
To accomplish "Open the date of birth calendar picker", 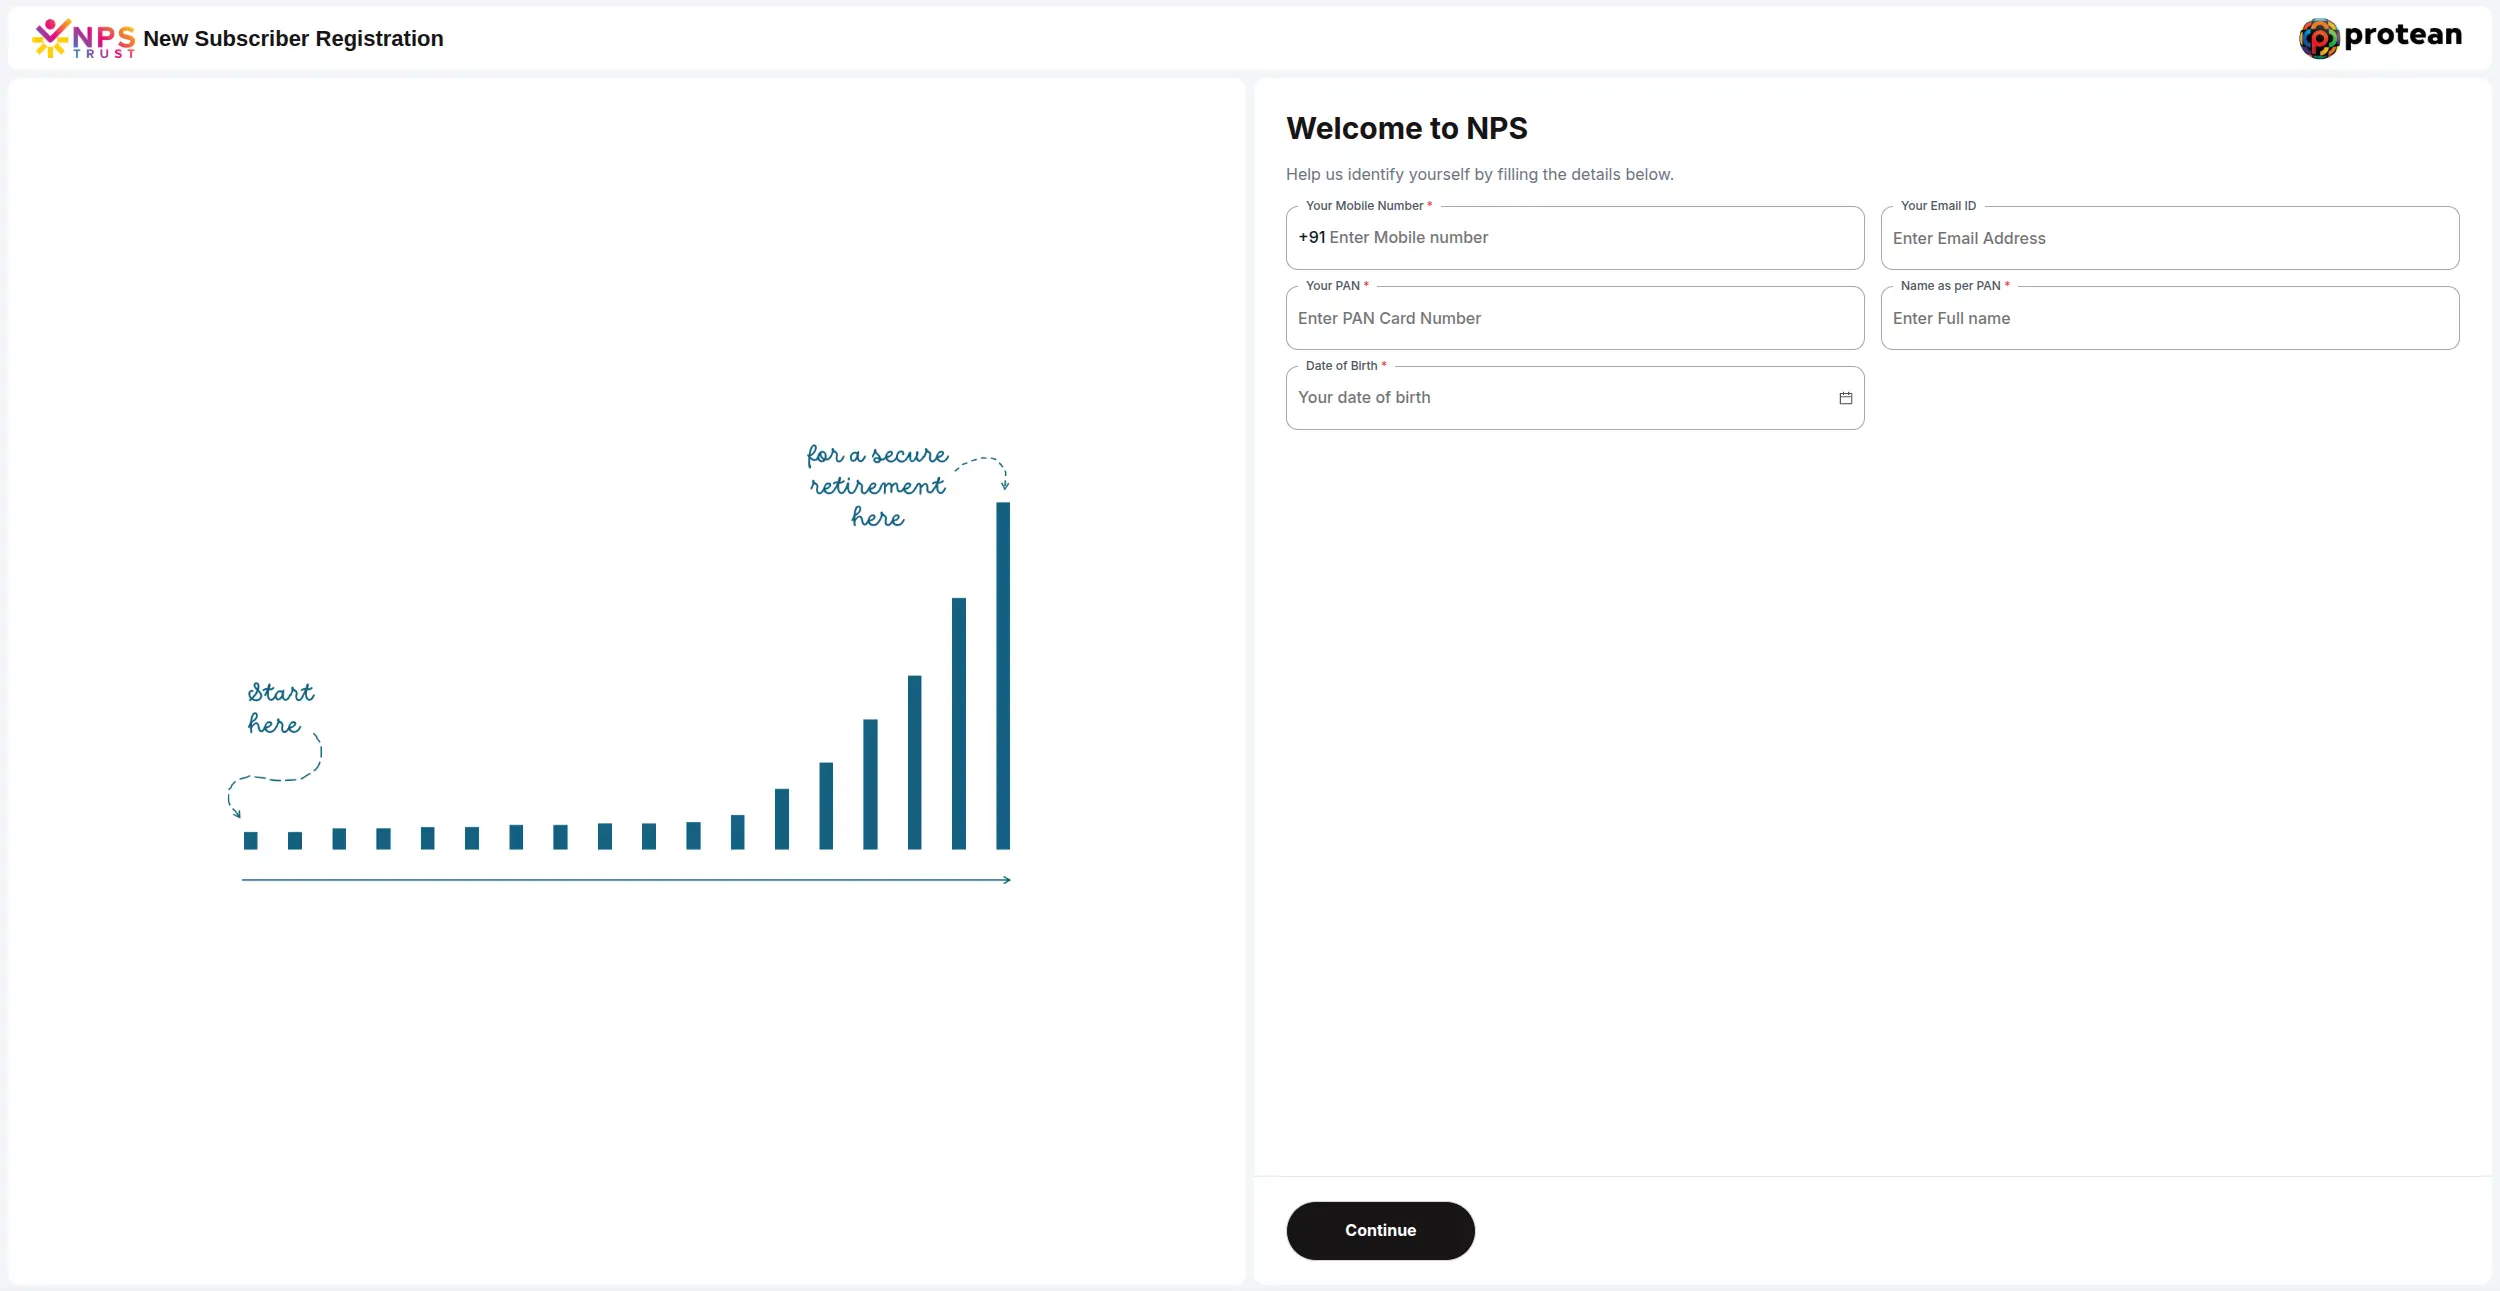I will click(x=1845, y=398).
